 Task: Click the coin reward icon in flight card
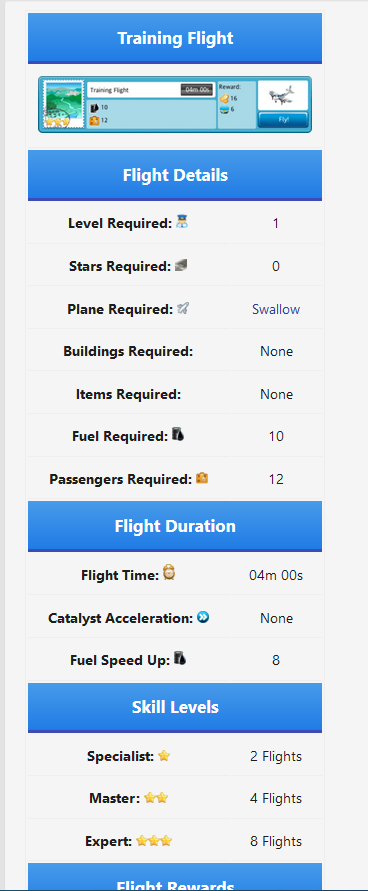224,99
